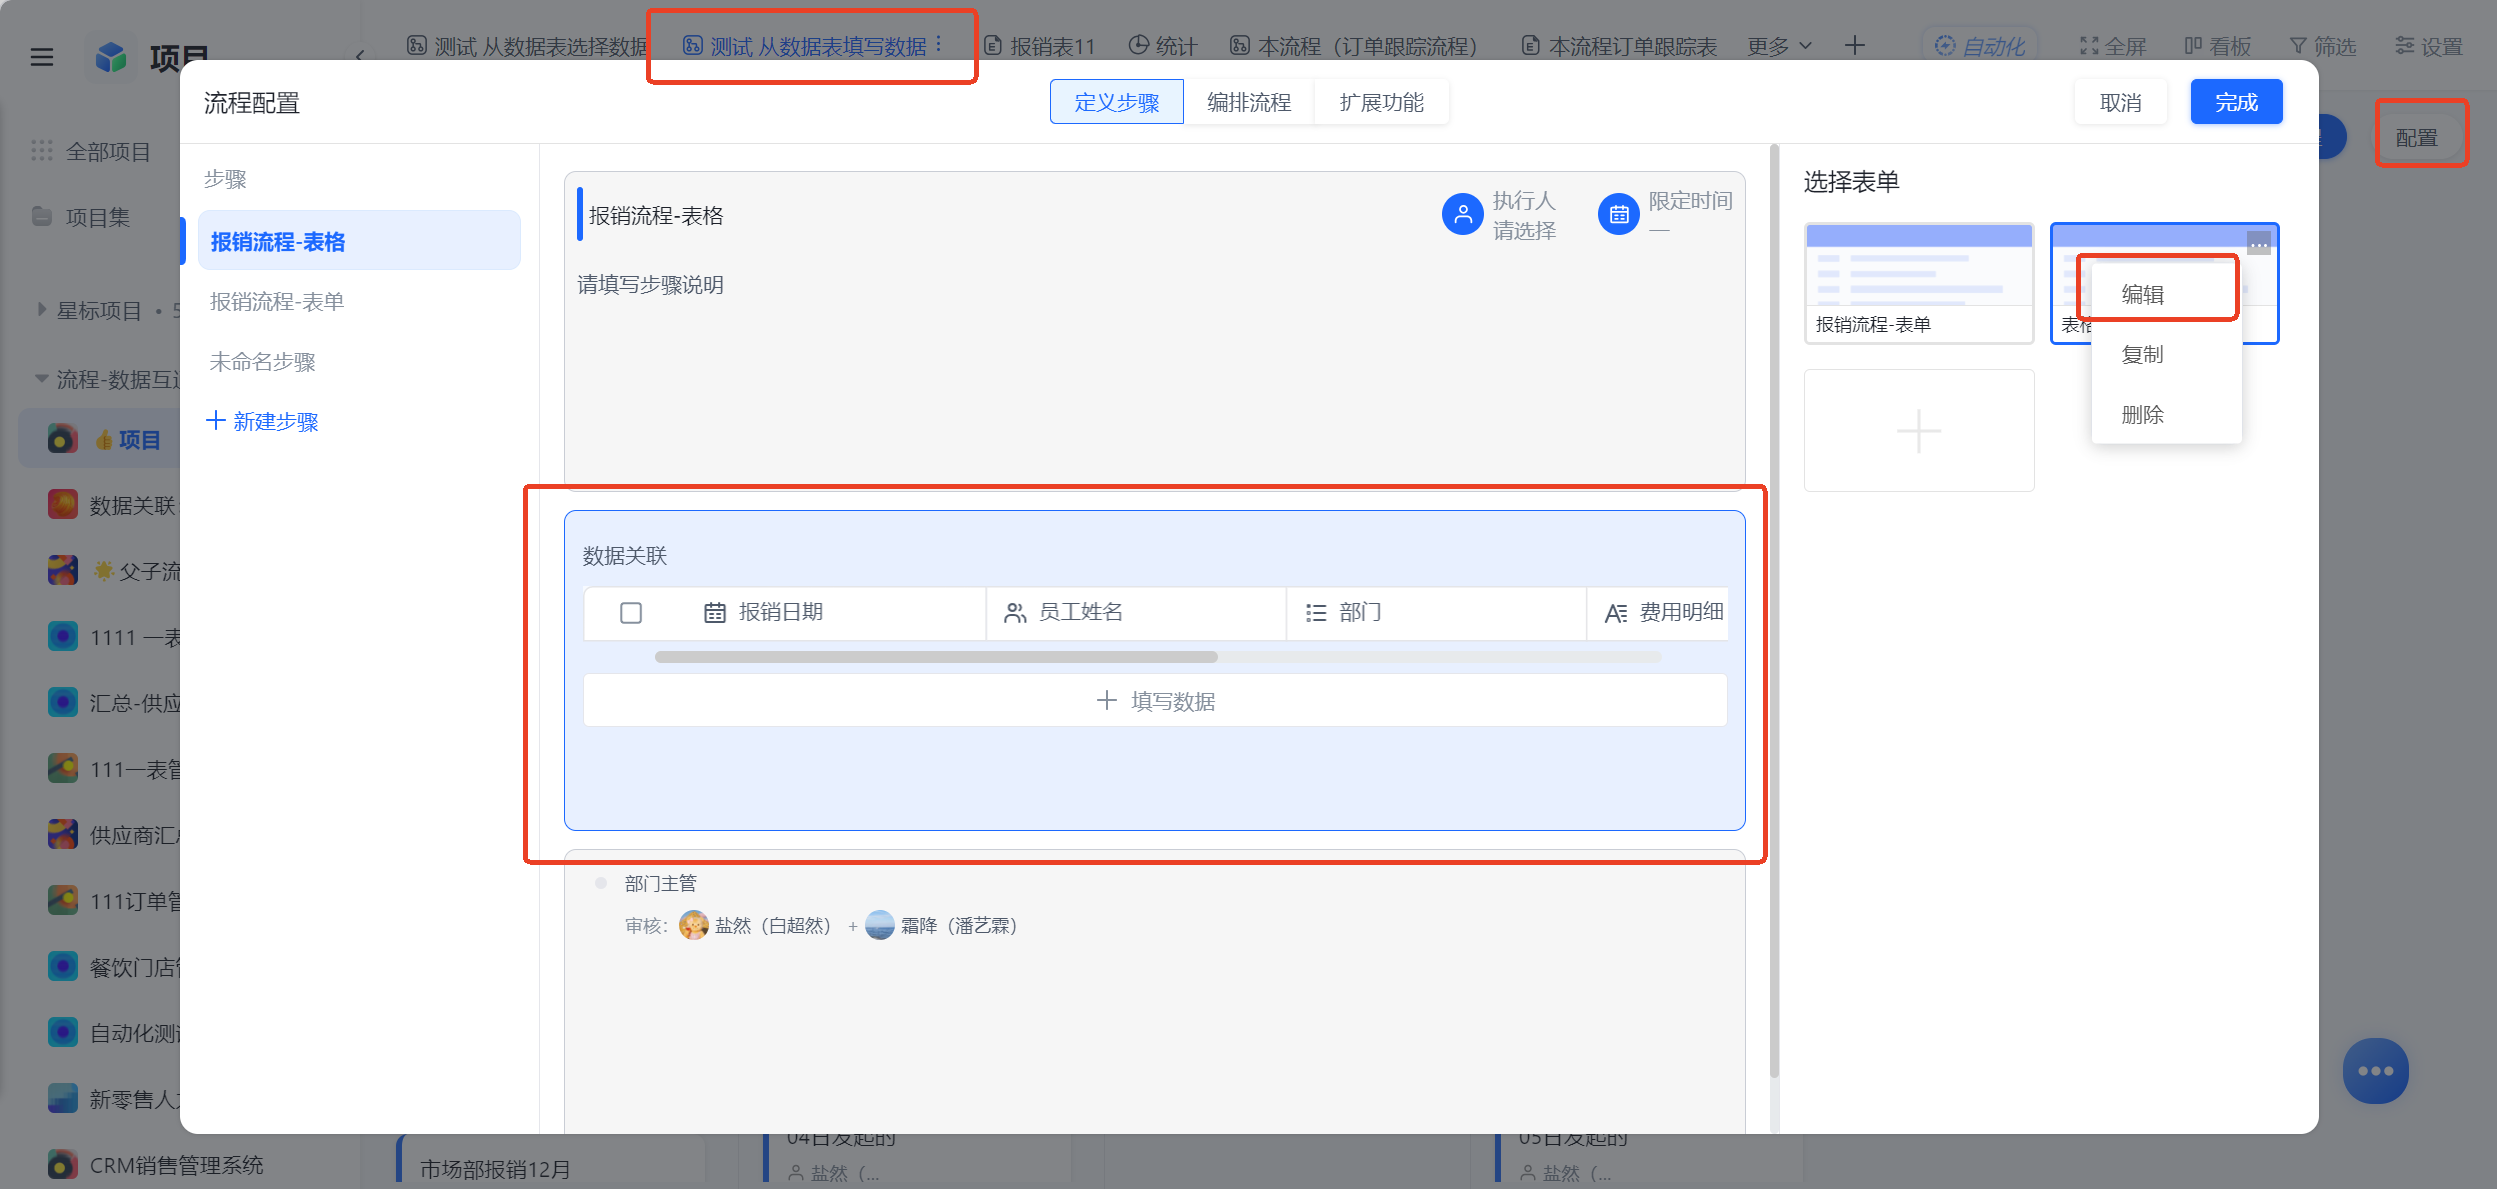
Task: Click the horizontal scrollbar in the 数据关联 table
Action: pyautogui.click(x=936, y=657)
